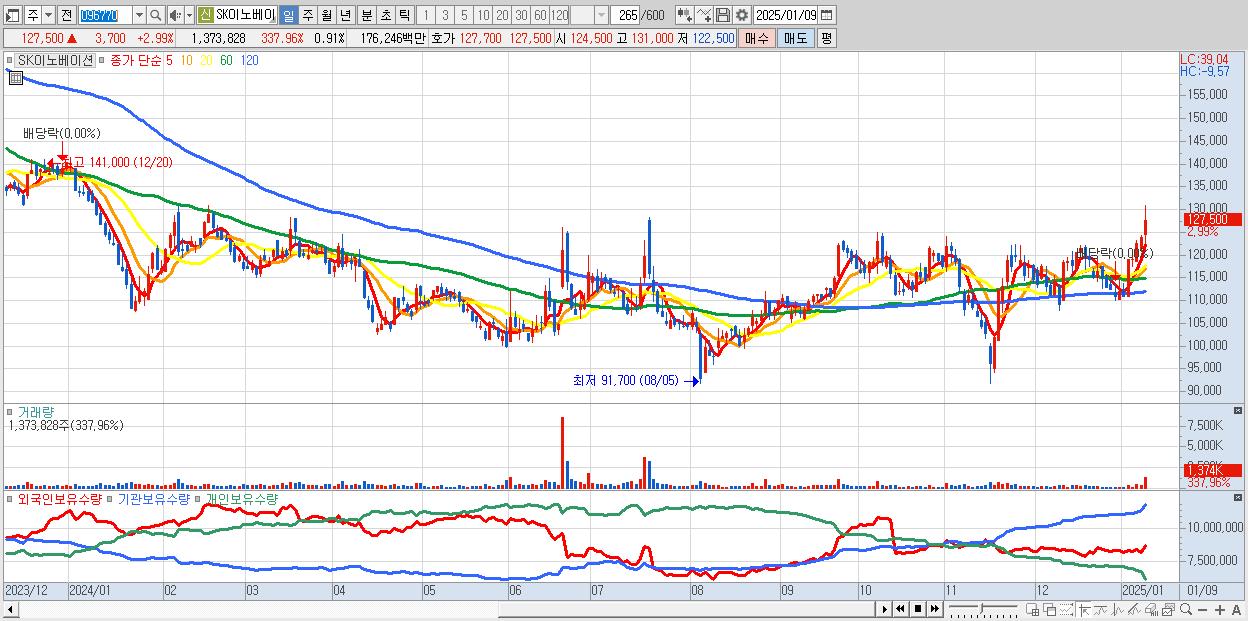Open the calendar date picker icon

pos(826,15)
